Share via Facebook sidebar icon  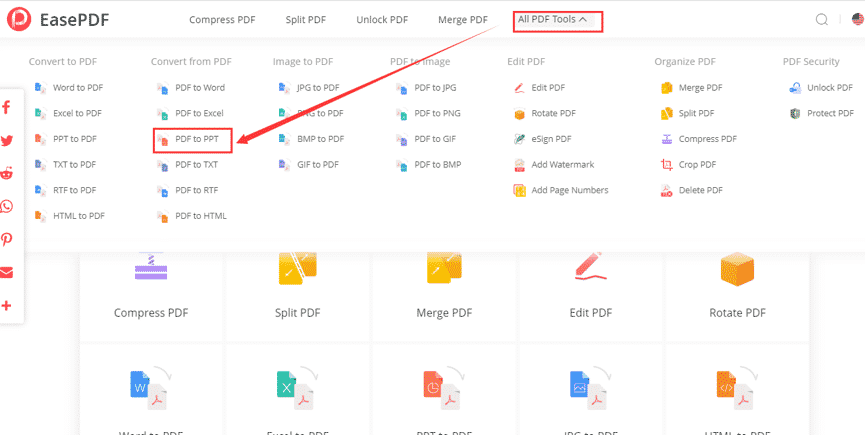coord(7,107)
